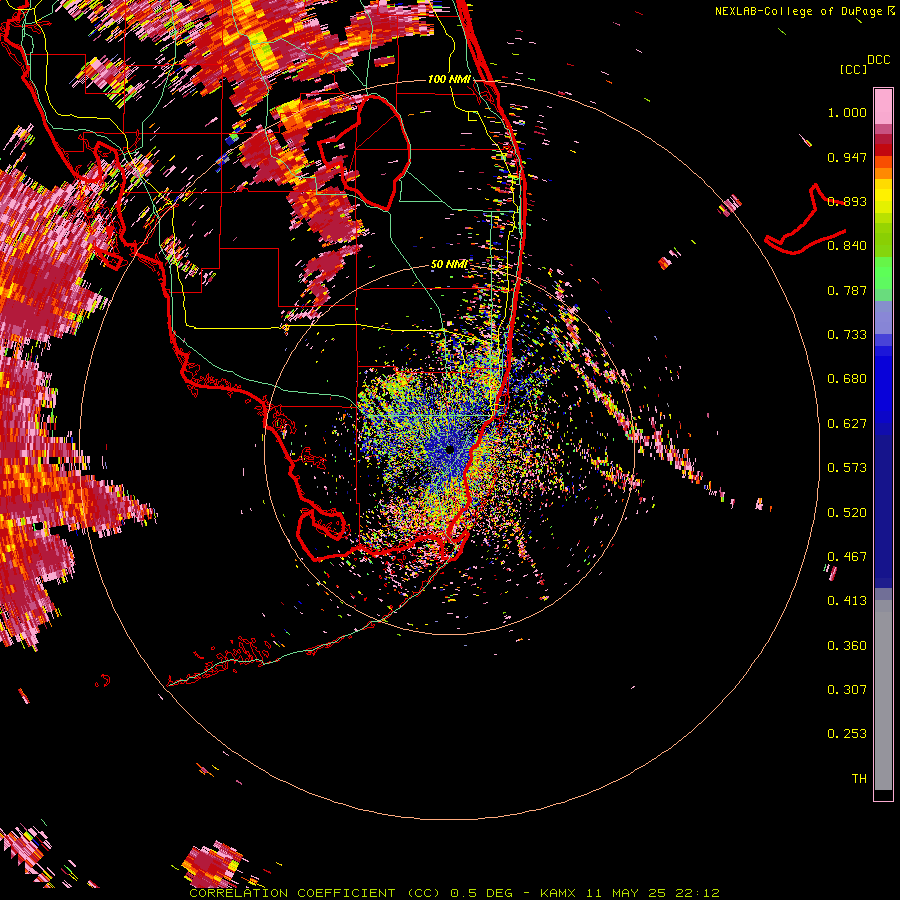Image resolution: width=900 pixels, height=900 pixels.
Task: Click the color scale value 0.360
Action: coord(847,646)
